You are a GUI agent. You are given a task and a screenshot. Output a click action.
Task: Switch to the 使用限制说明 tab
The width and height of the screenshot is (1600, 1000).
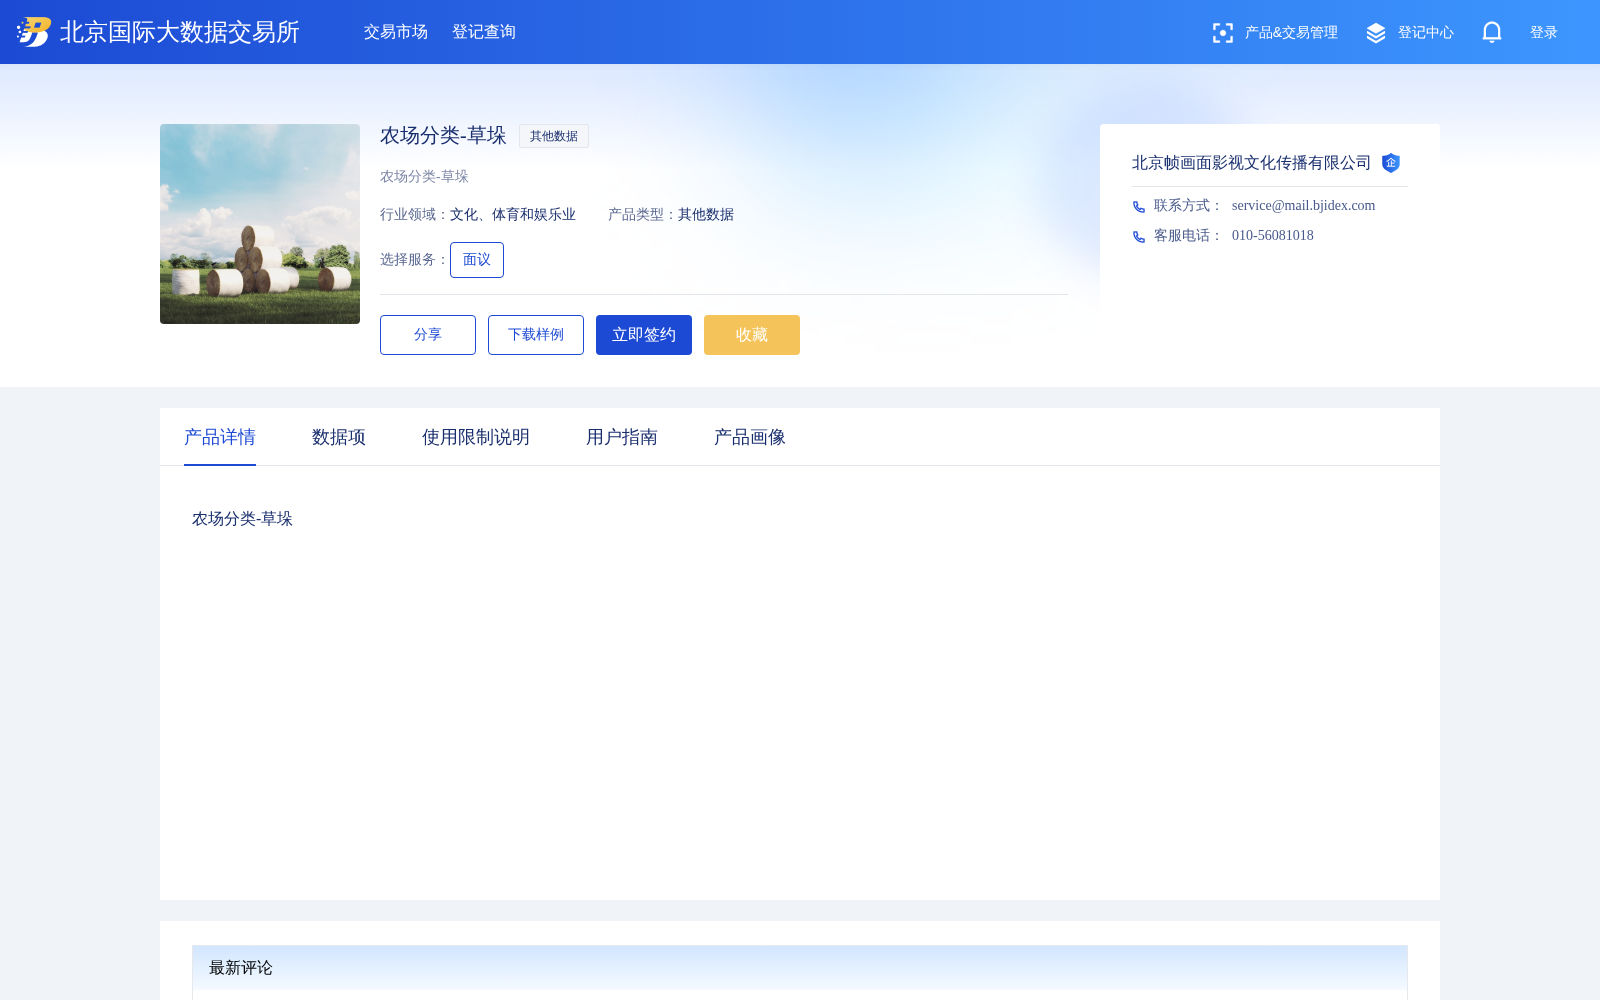476,437
